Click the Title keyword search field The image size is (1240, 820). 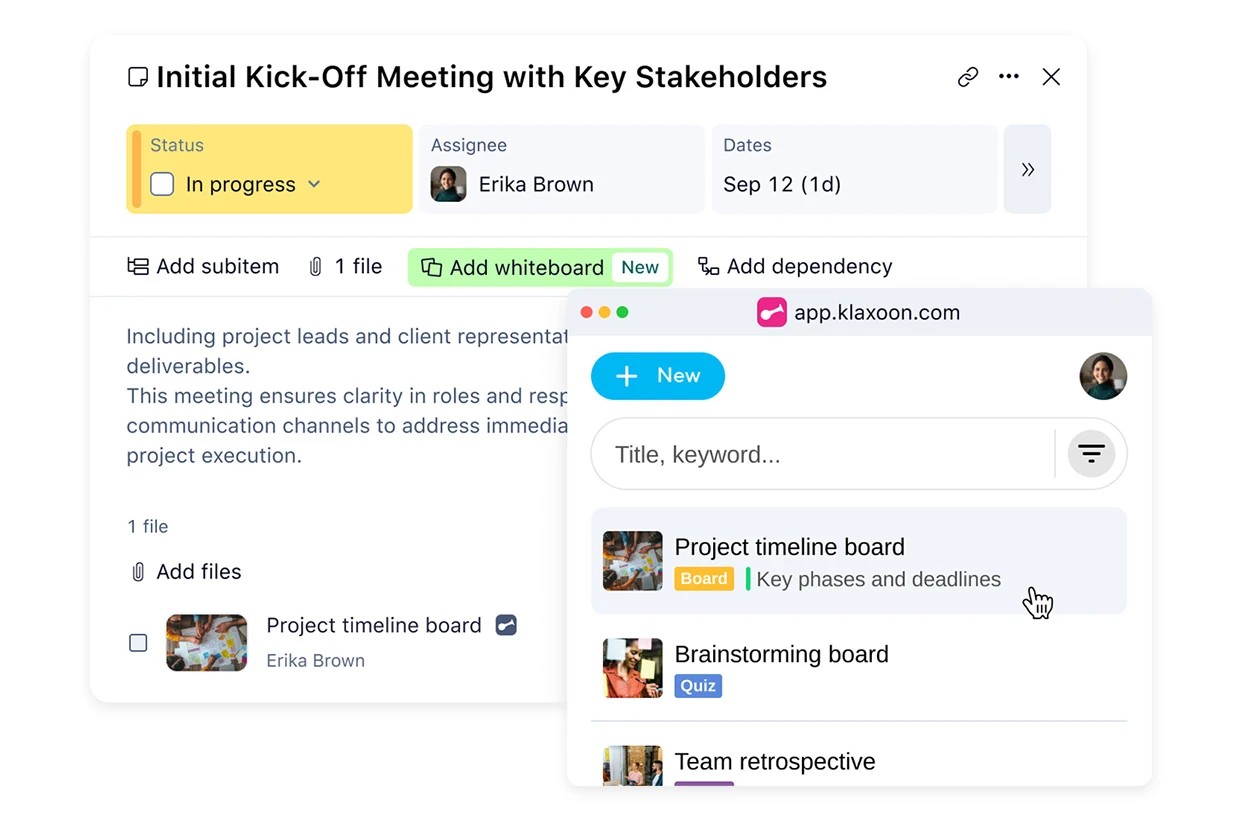tap(800, 453)
